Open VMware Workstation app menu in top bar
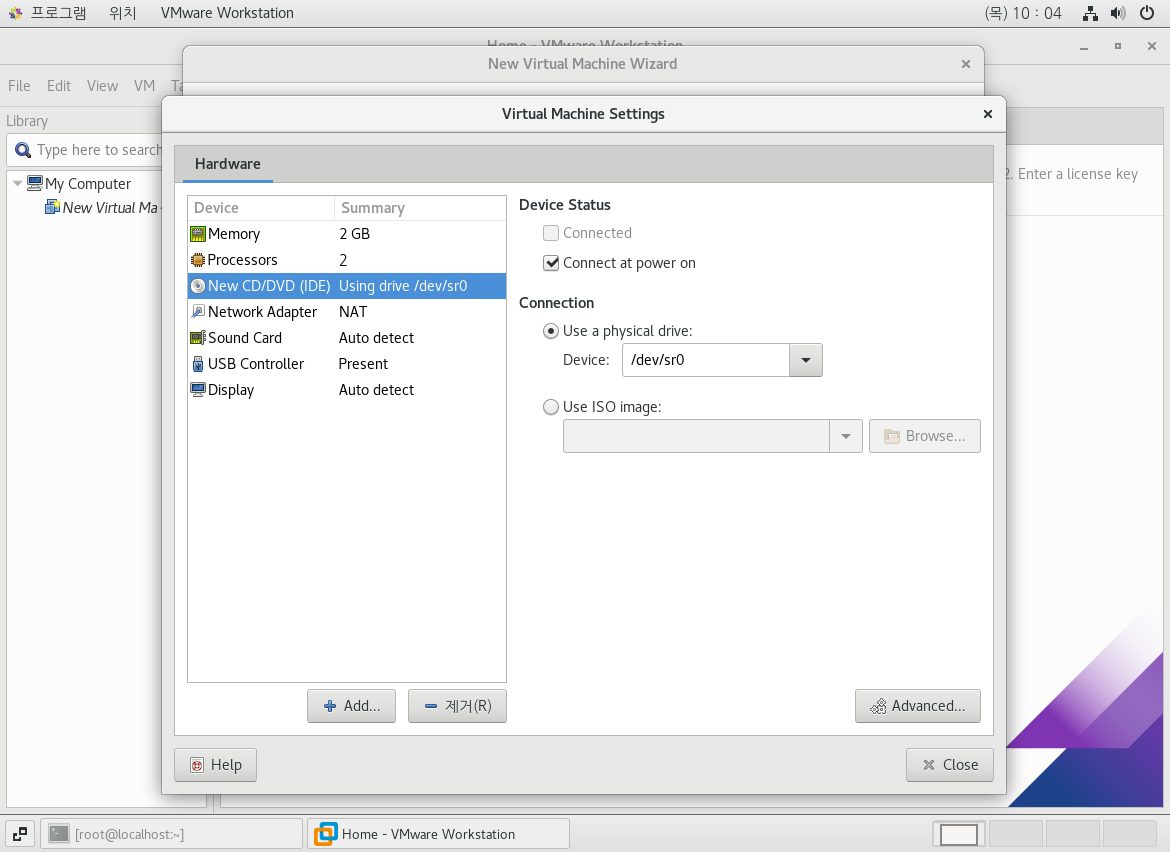This screenshot has height=852, width=1170. (228, 13)
